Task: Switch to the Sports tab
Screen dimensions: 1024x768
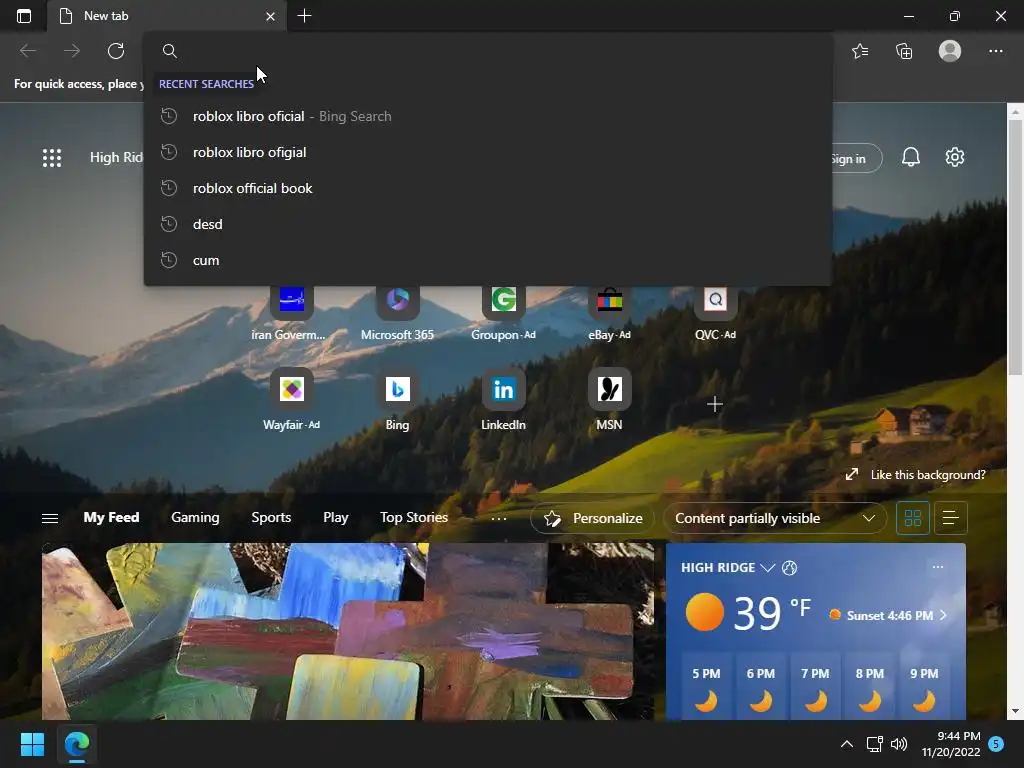Action: 271,517
